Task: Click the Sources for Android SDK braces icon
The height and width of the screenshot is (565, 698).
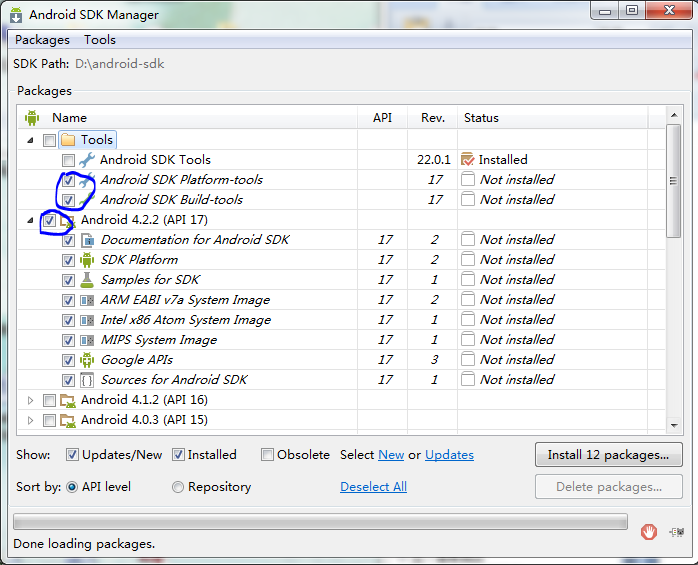Action: (x=87, y=380)
